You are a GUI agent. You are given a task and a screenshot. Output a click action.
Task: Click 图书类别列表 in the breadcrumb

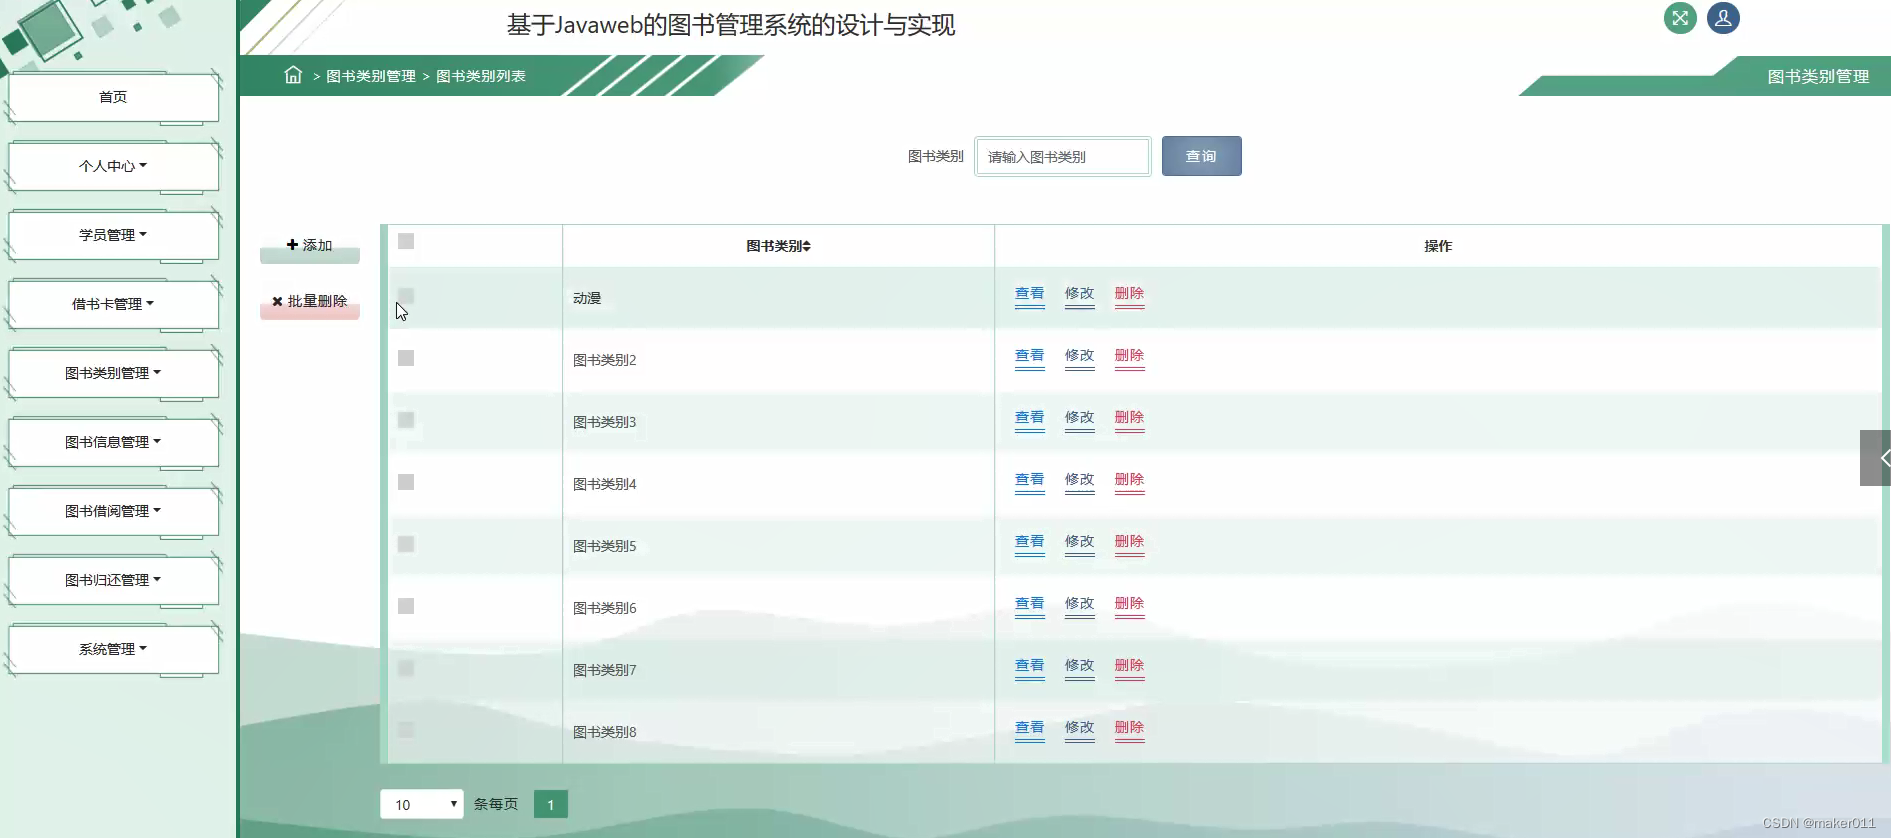pos(481,76)
